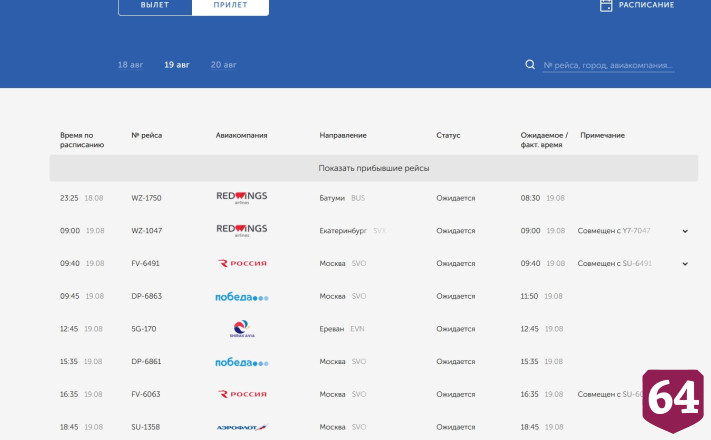Click note Совмещен с Y7-7047

pos(614,231)
